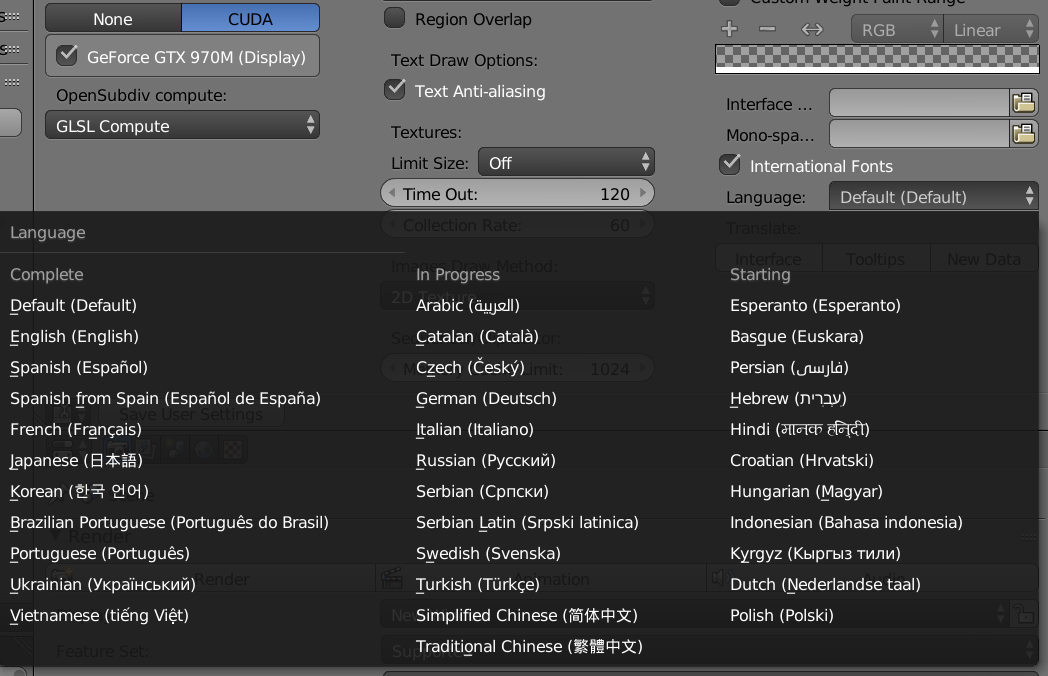Click the flip color ramp arrow icon

pyautogui.click(x=811, y=30)
